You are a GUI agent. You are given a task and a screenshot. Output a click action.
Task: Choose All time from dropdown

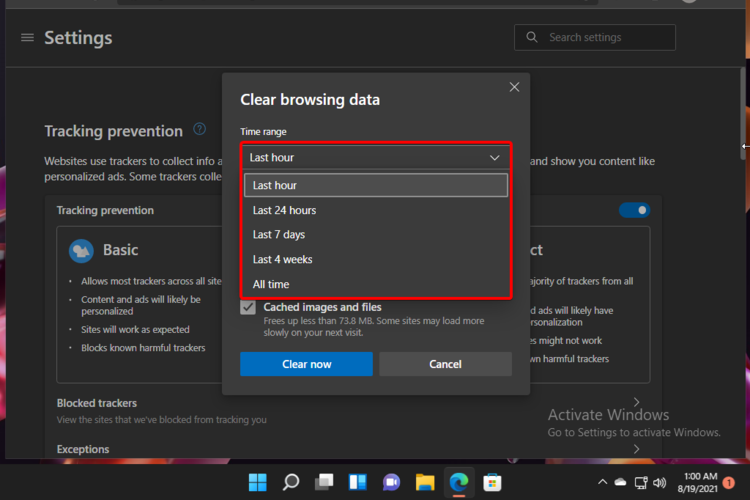click(375, 284)
